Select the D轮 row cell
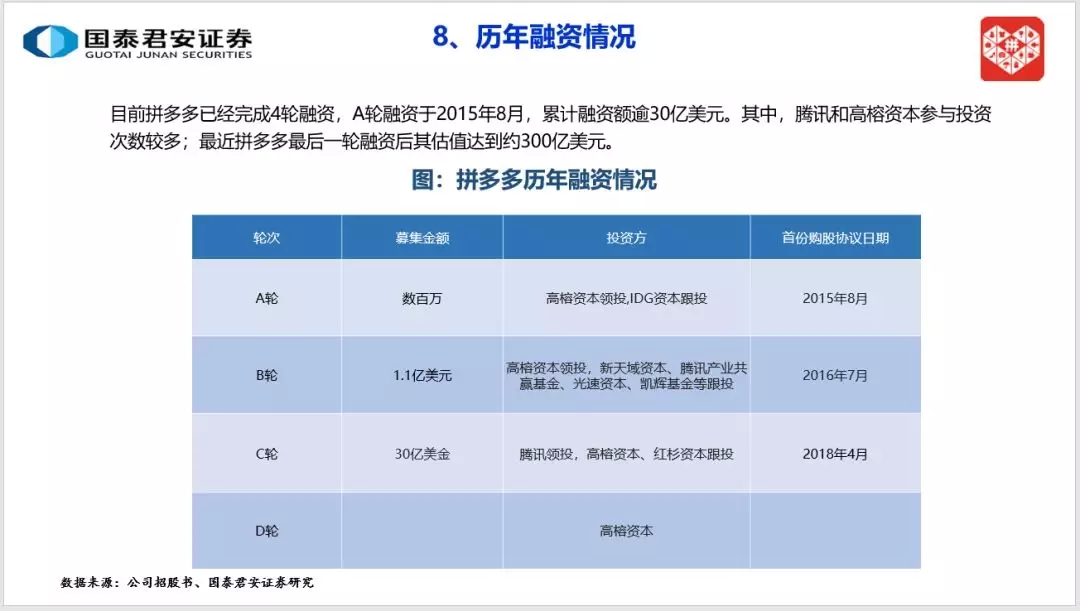1080x611 pixels. 267,531
